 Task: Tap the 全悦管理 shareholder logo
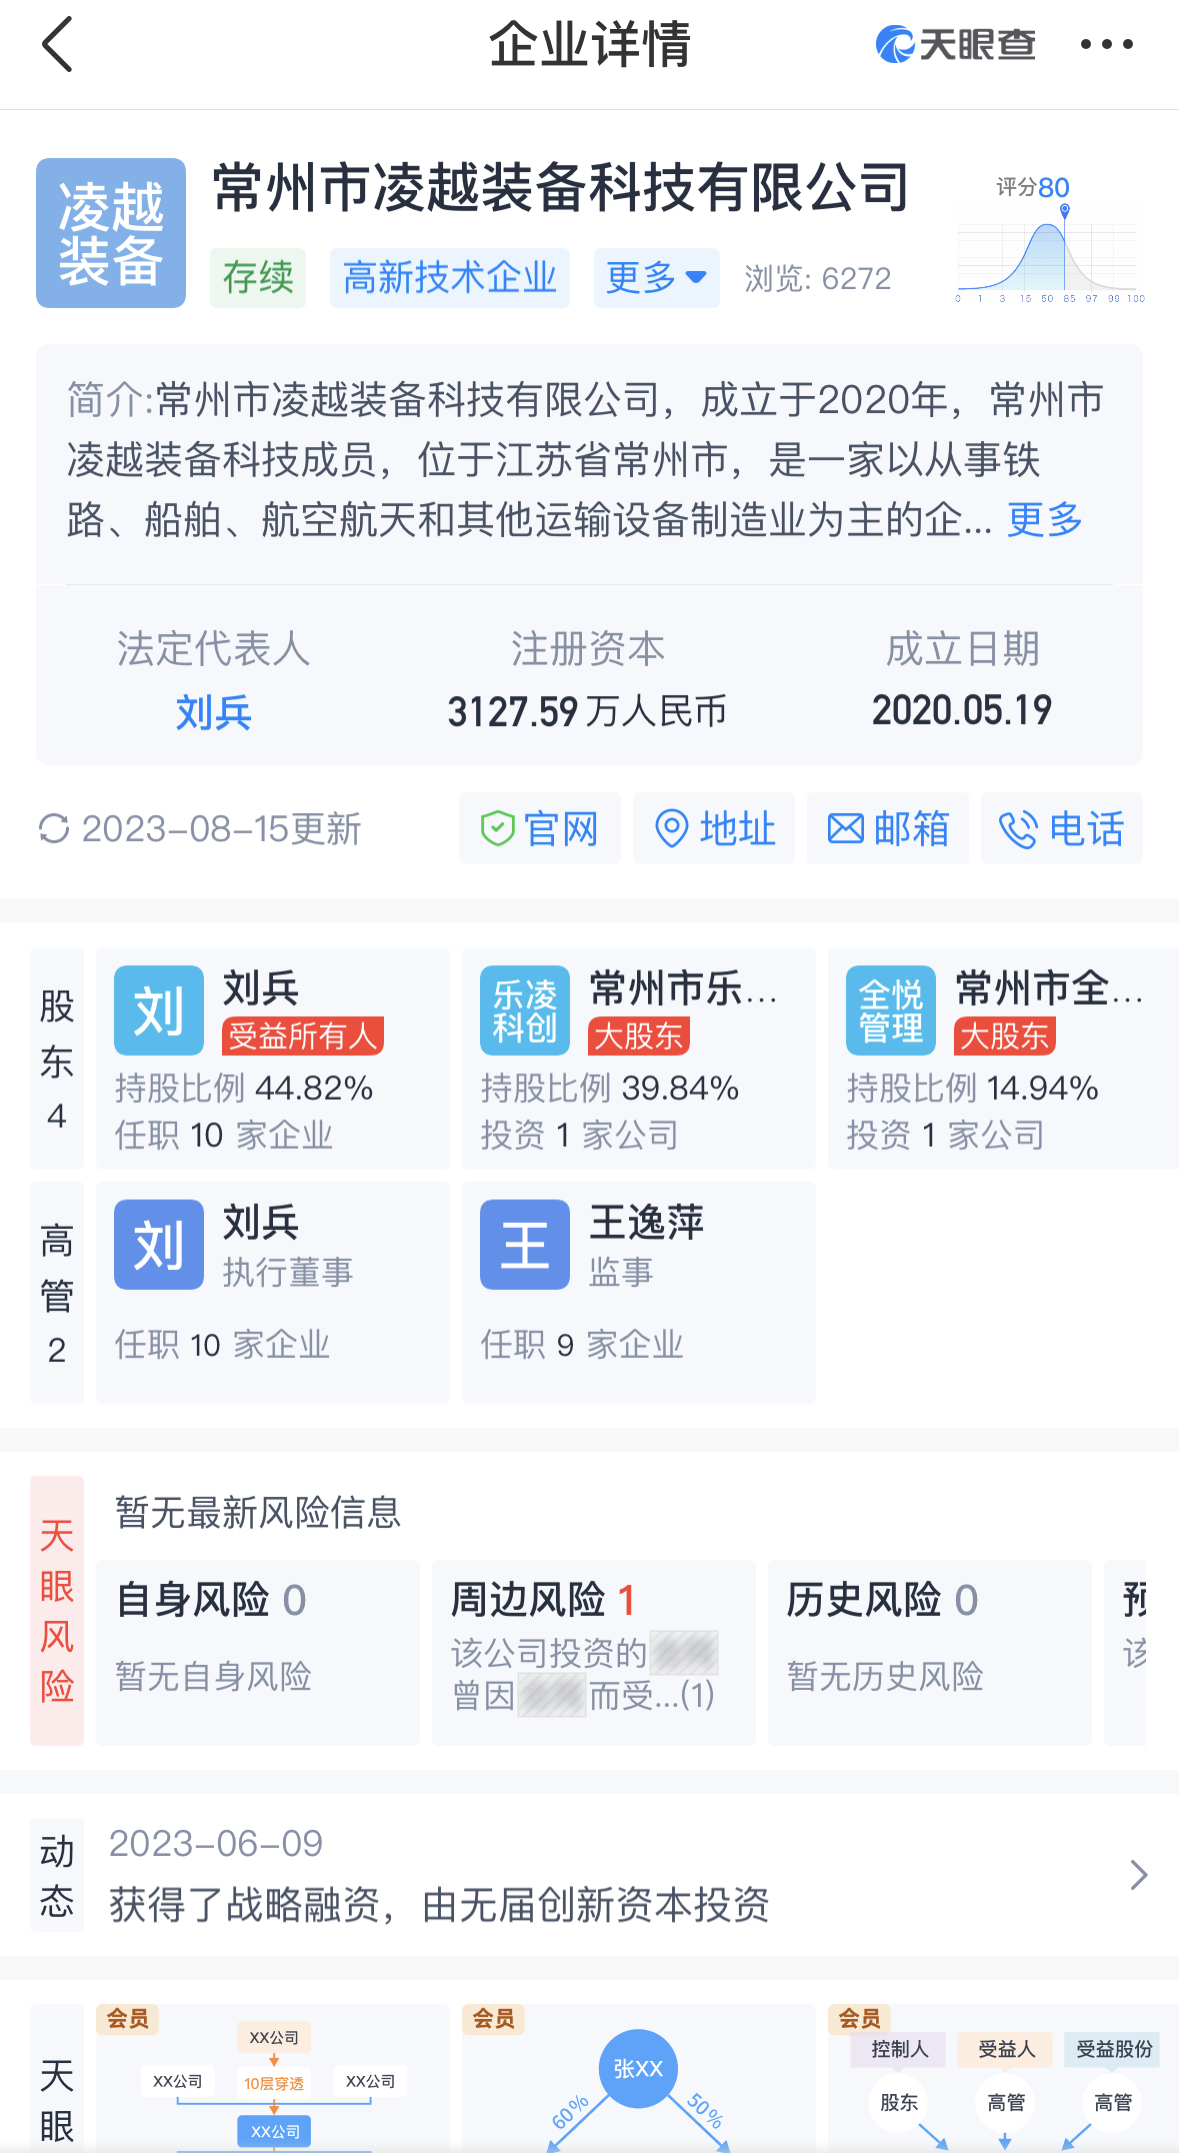pos(891,1011)
